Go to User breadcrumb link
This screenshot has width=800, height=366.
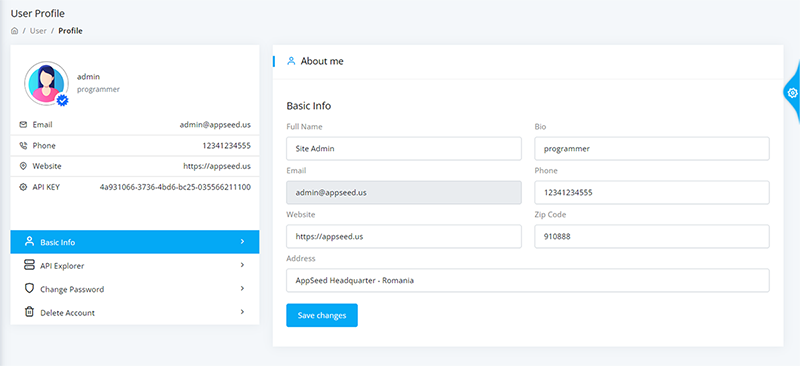click(x=38, y=31)
